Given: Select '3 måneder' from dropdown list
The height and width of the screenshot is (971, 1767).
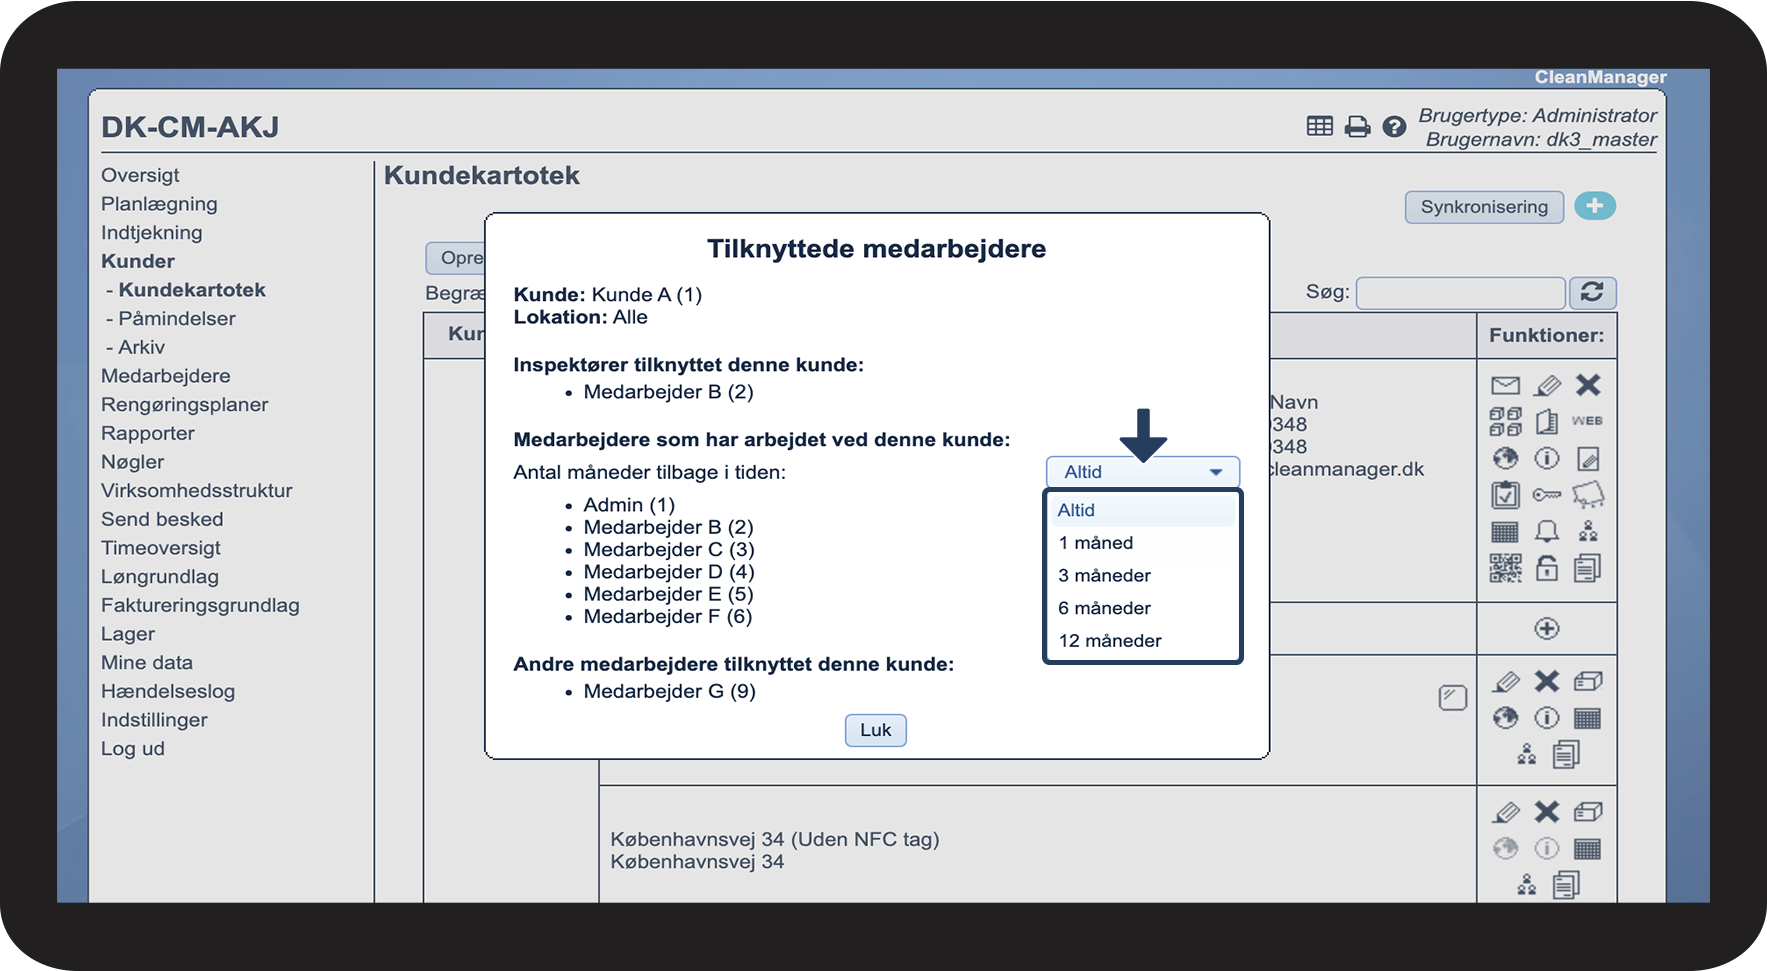Looking at the screenshot, I should tap(1104, 576).
